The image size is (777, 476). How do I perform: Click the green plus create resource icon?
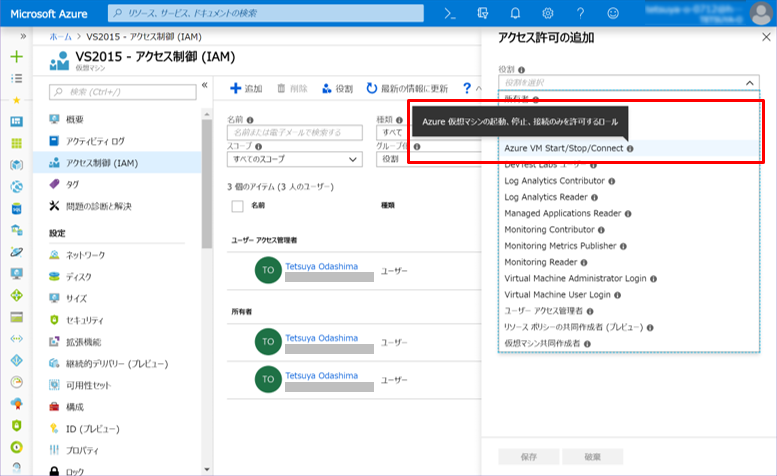click(x=16, y=56)
